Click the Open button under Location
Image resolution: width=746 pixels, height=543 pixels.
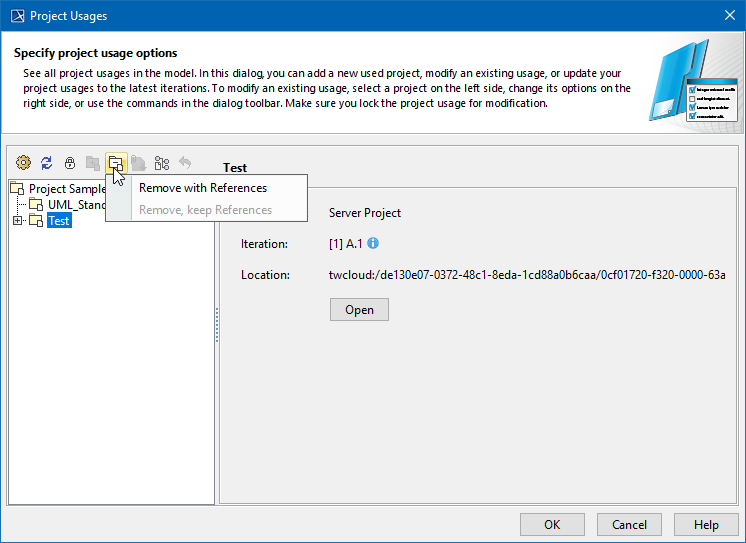359,309
